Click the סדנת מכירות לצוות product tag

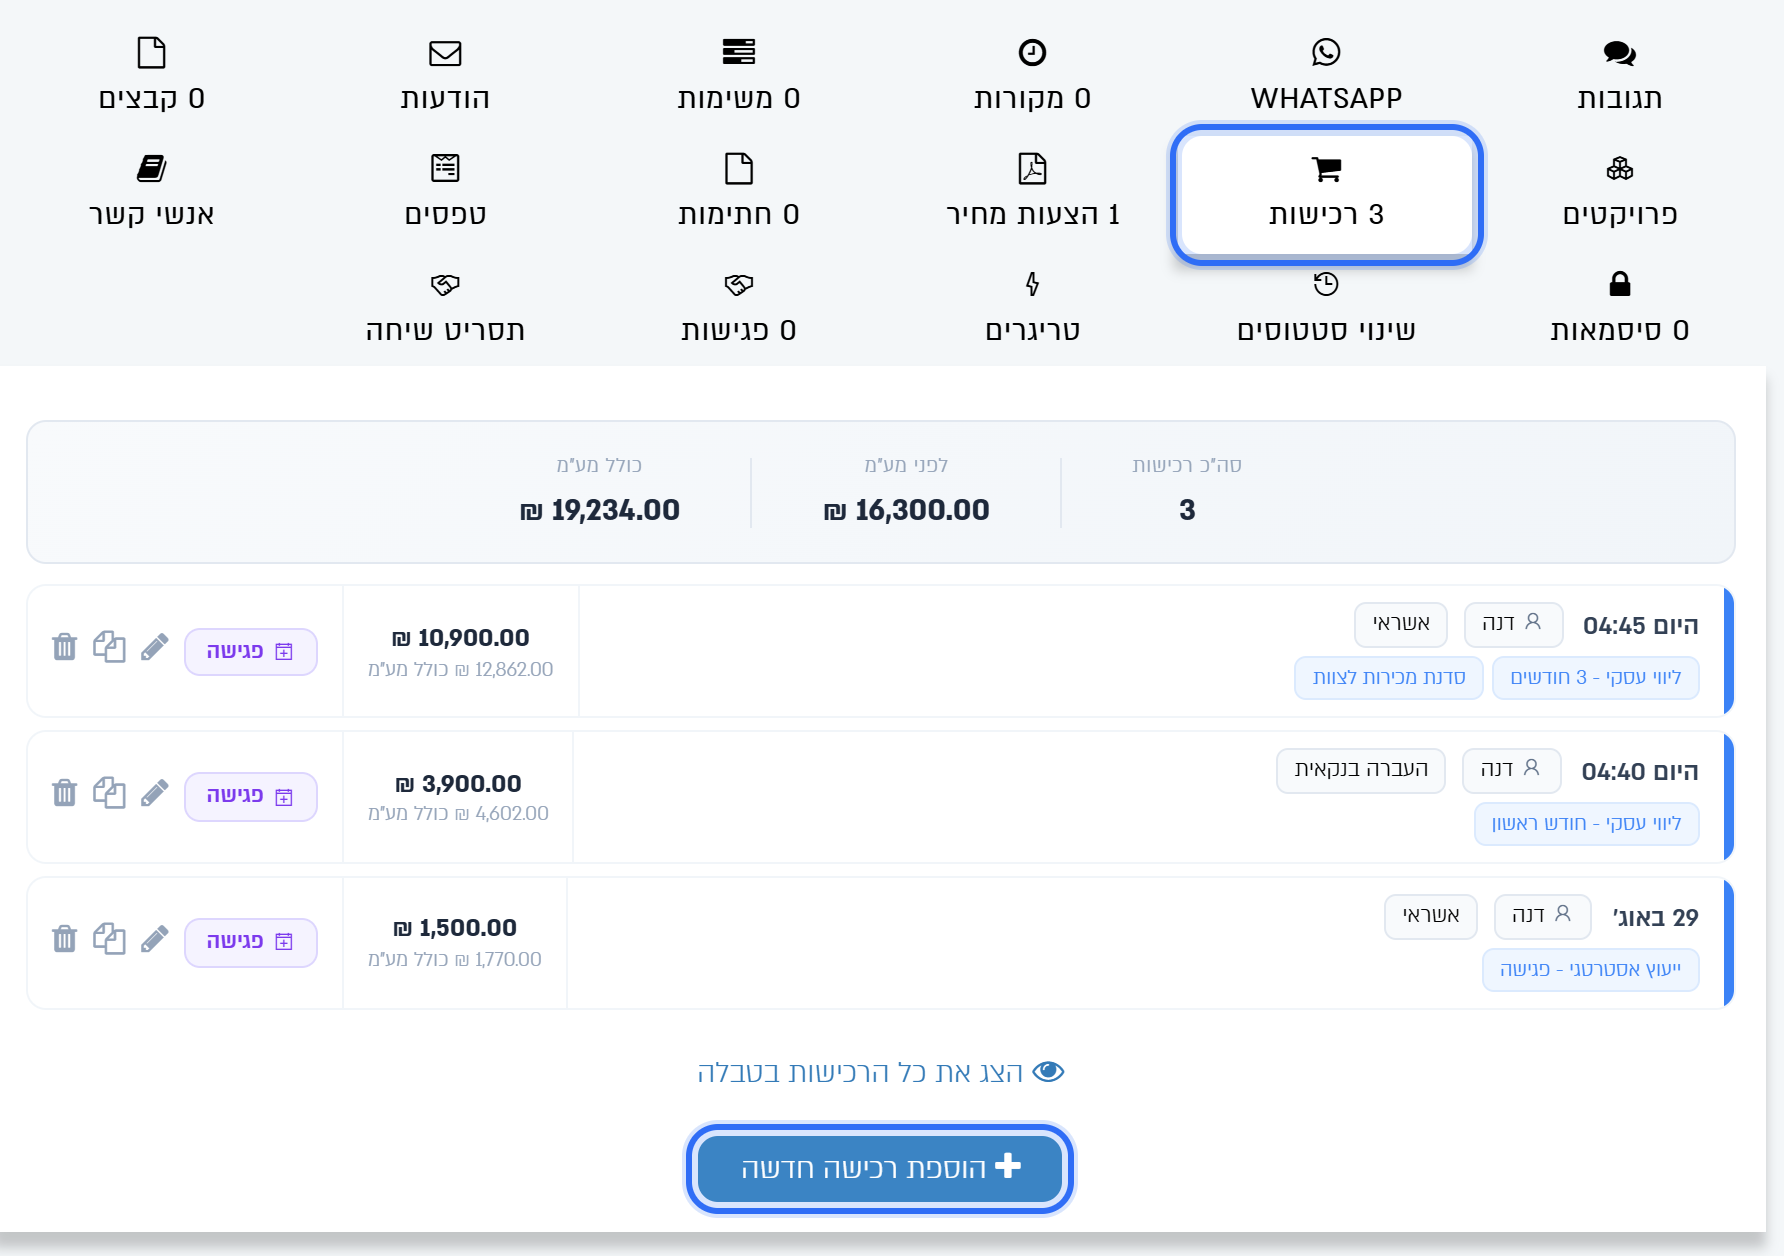(1389, 678)
